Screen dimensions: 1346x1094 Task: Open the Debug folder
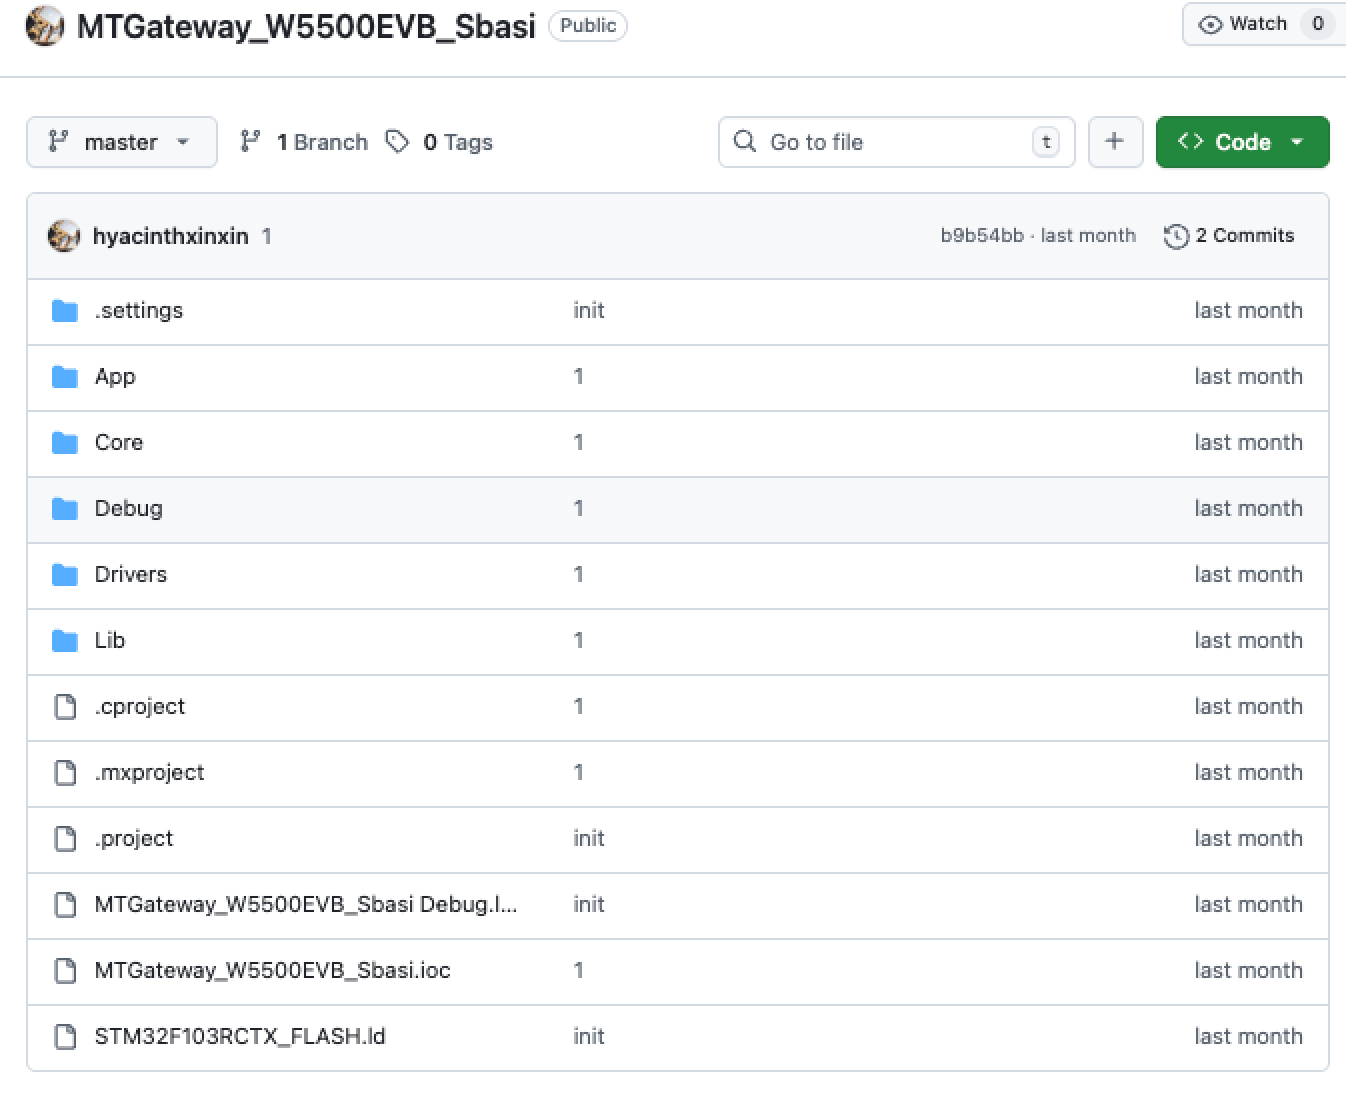[x=128, y=509]
